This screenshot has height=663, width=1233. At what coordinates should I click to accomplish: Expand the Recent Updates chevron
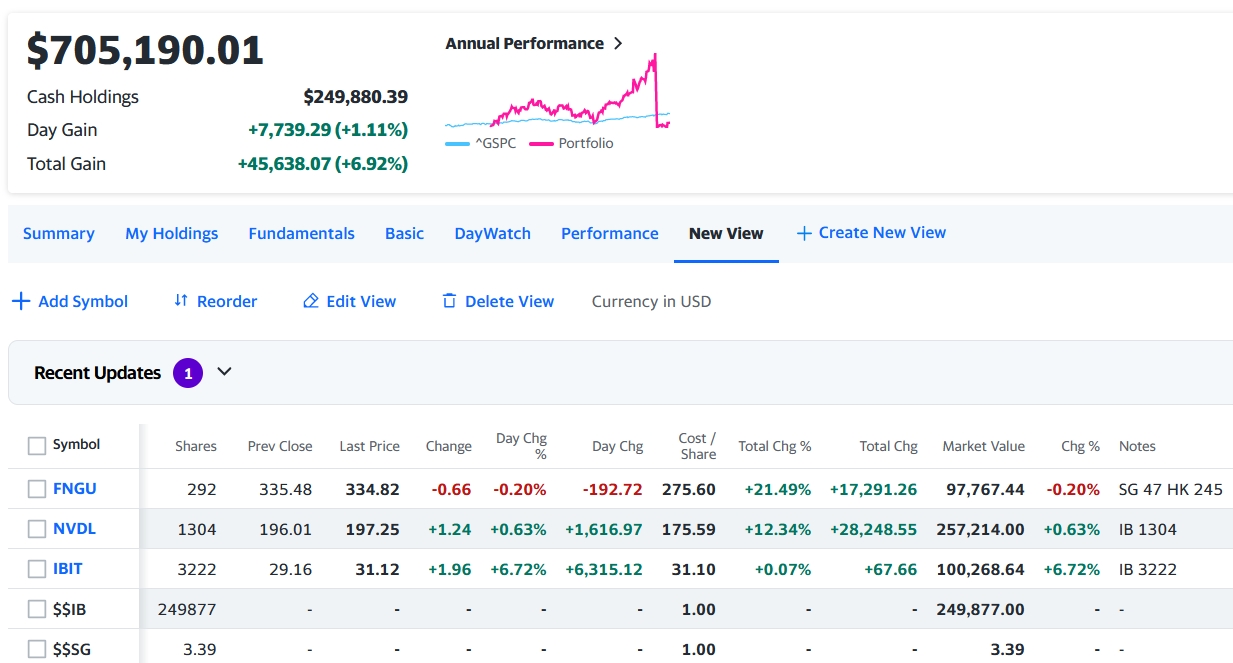(x=225, y=372)
